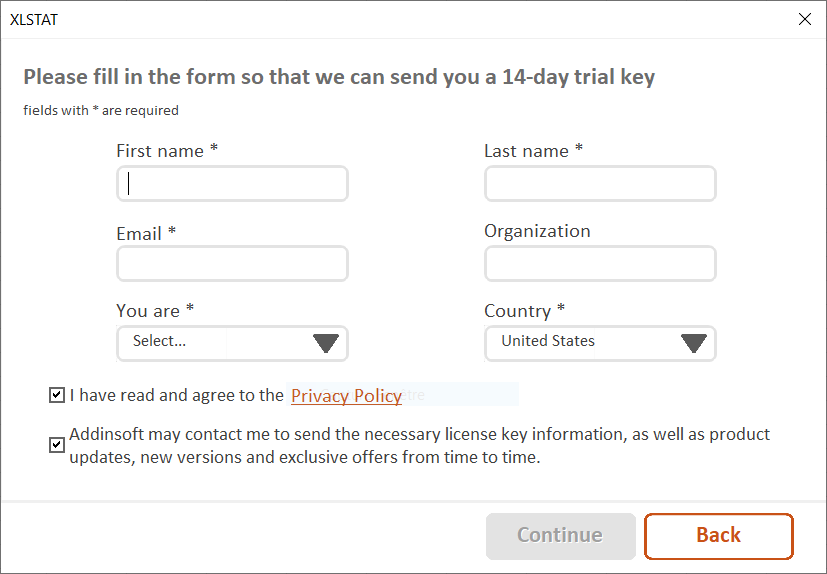Image resolution: width=827 pixels, height=574 pixels.
Task: Select the Email input field
Action: click(x=232, y=264)
